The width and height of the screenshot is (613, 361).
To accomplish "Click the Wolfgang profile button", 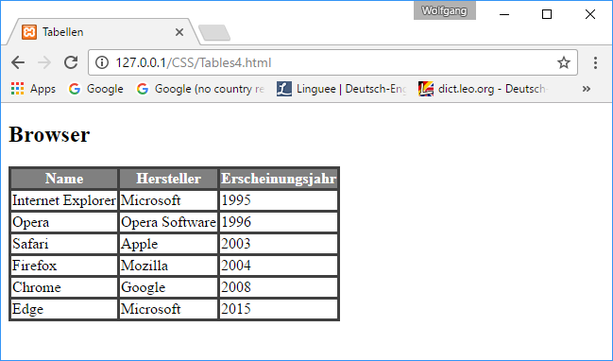I will point(445,11).
